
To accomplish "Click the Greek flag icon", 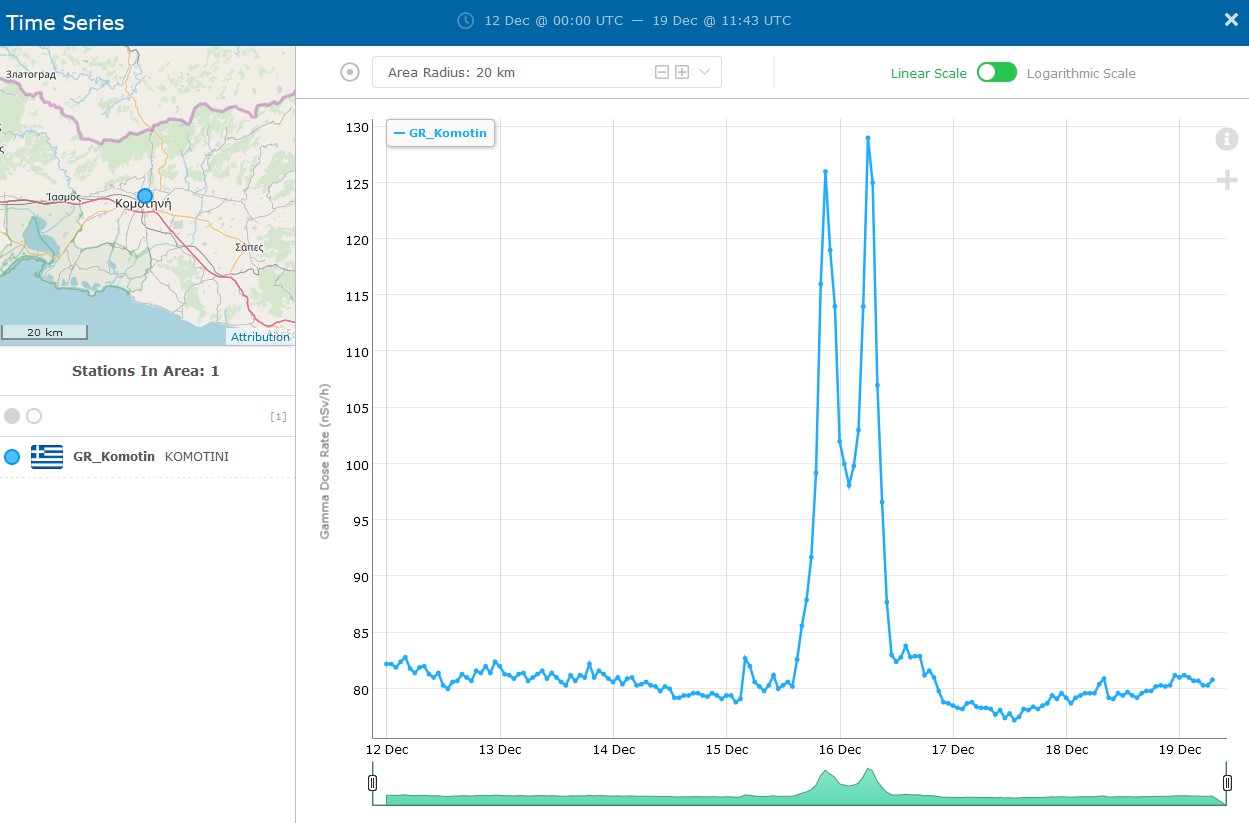I will (47, 457).
